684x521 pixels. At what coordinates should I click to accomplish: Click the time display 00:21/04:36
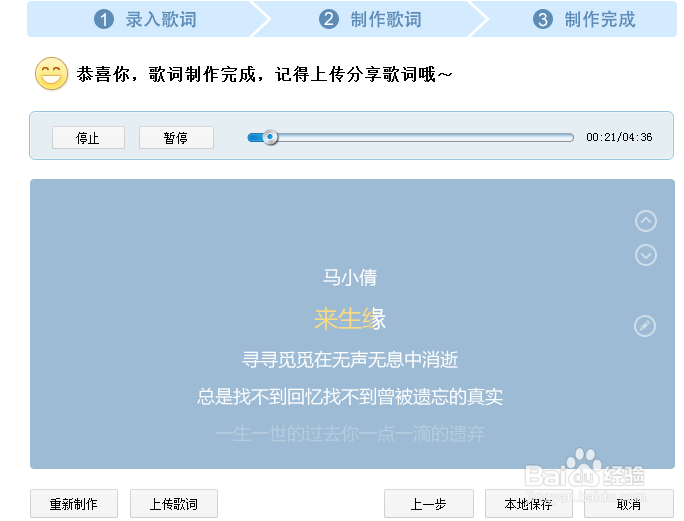tap(619, 137)
